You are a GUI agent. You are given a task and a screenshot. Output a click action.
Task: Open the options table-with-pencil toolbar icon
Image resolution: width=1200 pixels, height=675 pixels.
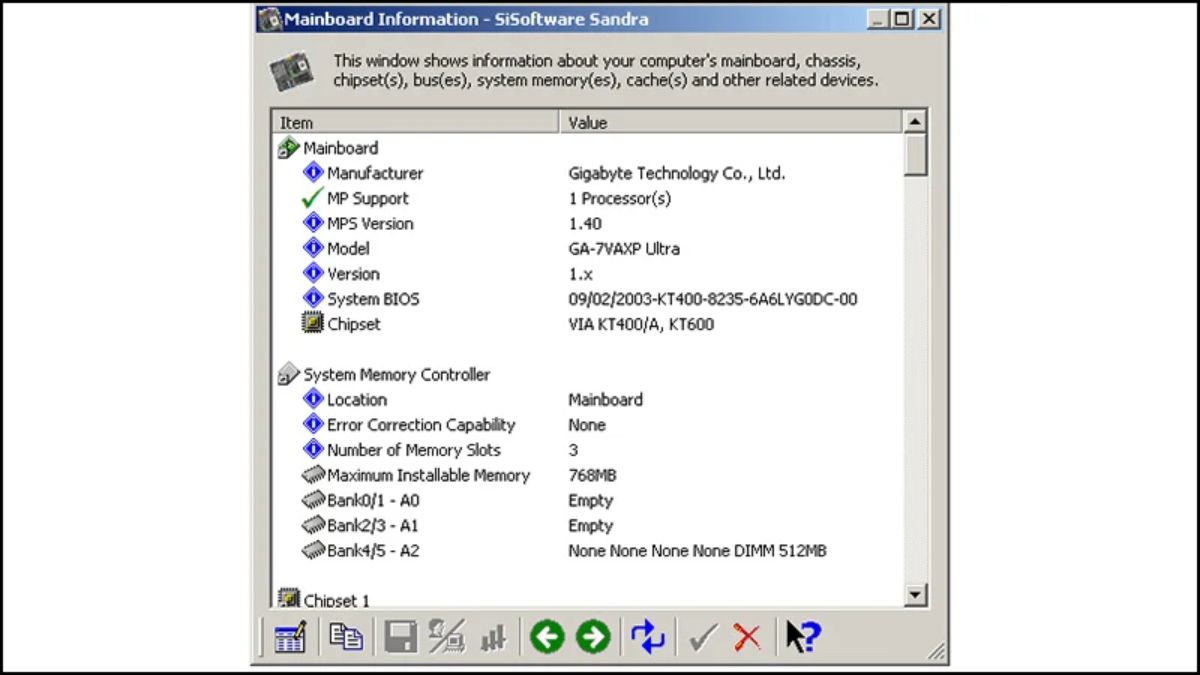click(x=290, y=637)
